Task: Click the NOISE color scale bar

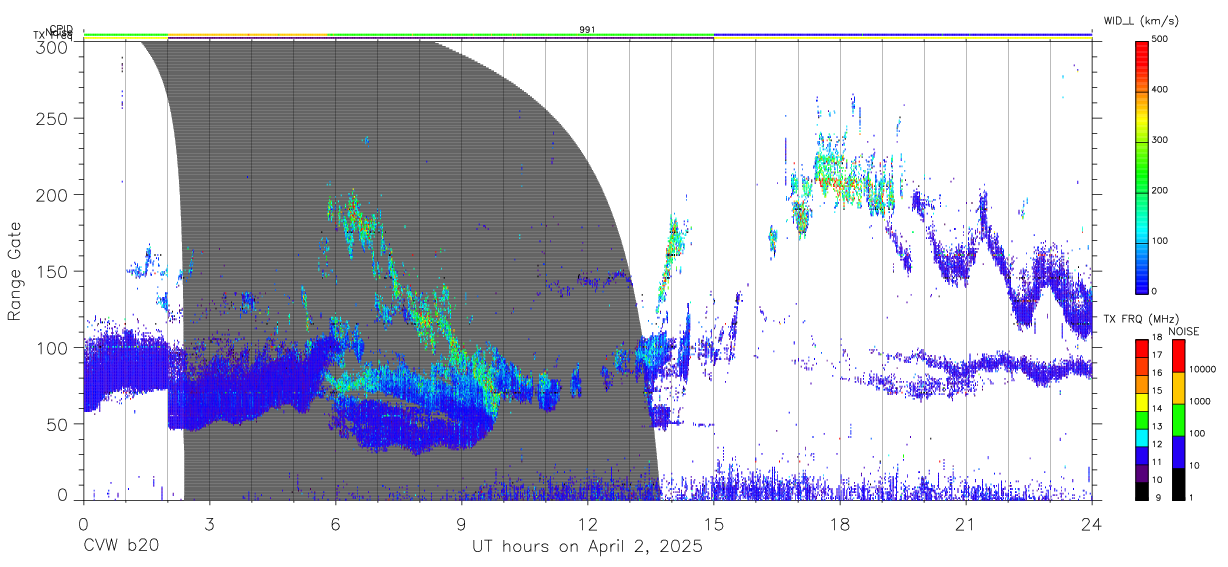Action: pos(1179,420)
